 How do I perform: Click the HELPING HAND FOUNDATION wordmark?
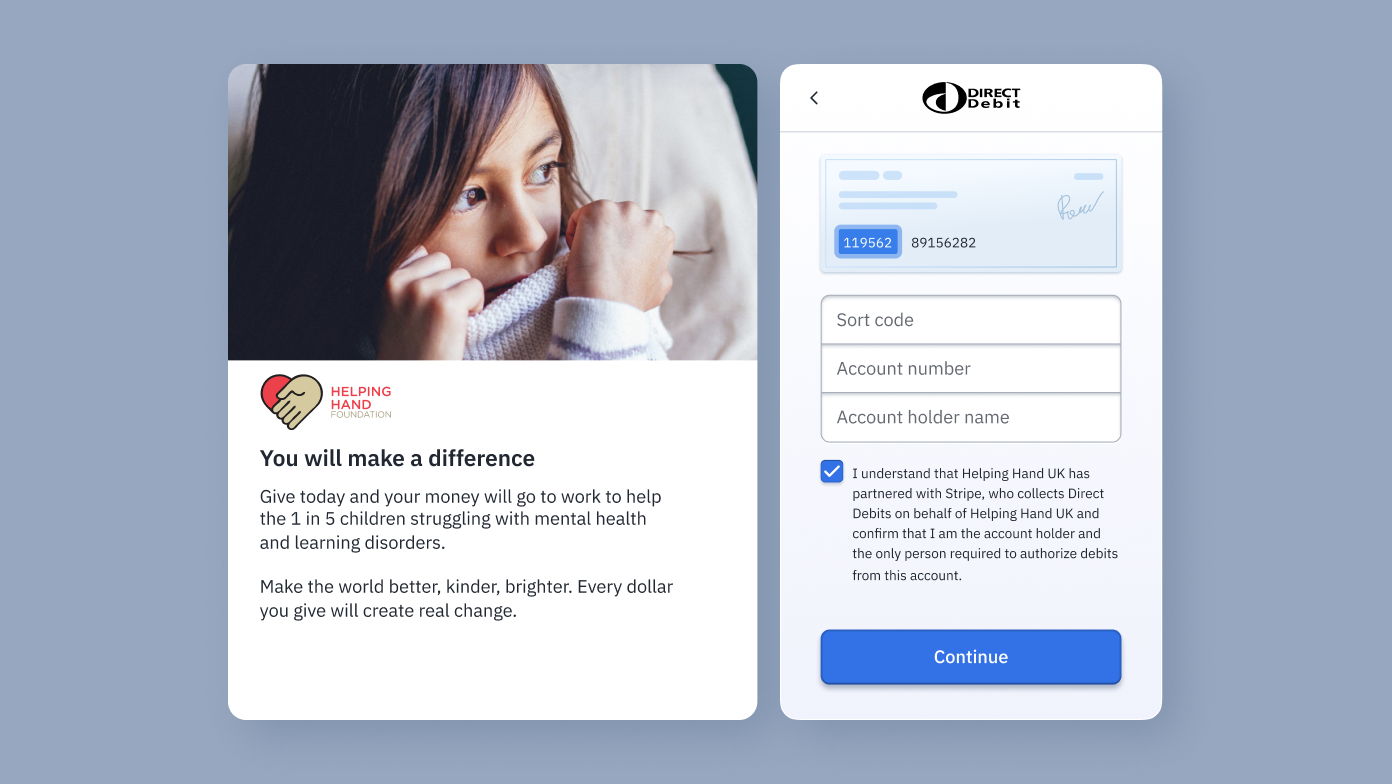tap(361, 400)
